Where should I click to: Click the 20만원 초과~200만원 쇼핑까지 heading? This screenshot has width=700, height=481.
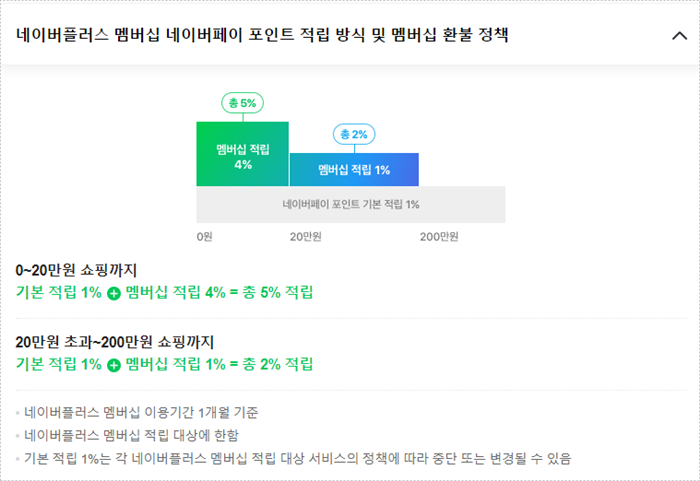115,342
